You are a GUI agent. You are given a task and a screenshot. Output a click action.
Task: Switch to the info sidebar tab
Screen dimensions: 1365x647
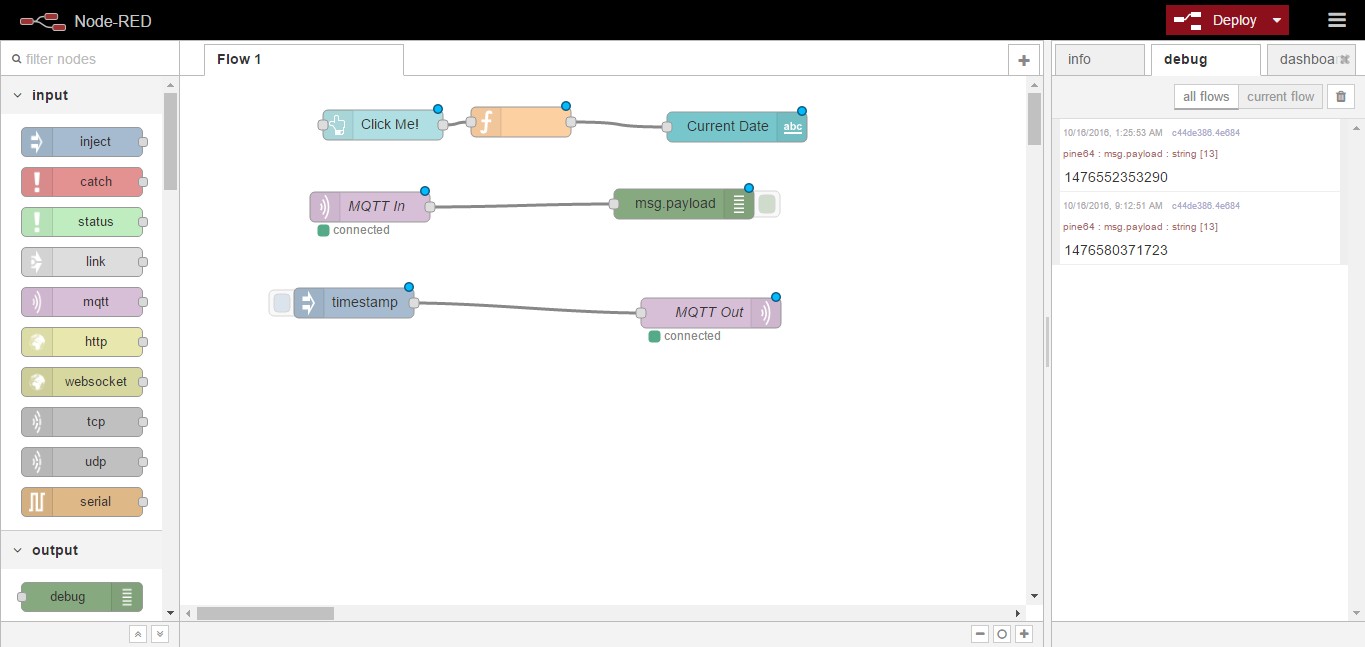pyautogui.click(x=1098, y=60)
